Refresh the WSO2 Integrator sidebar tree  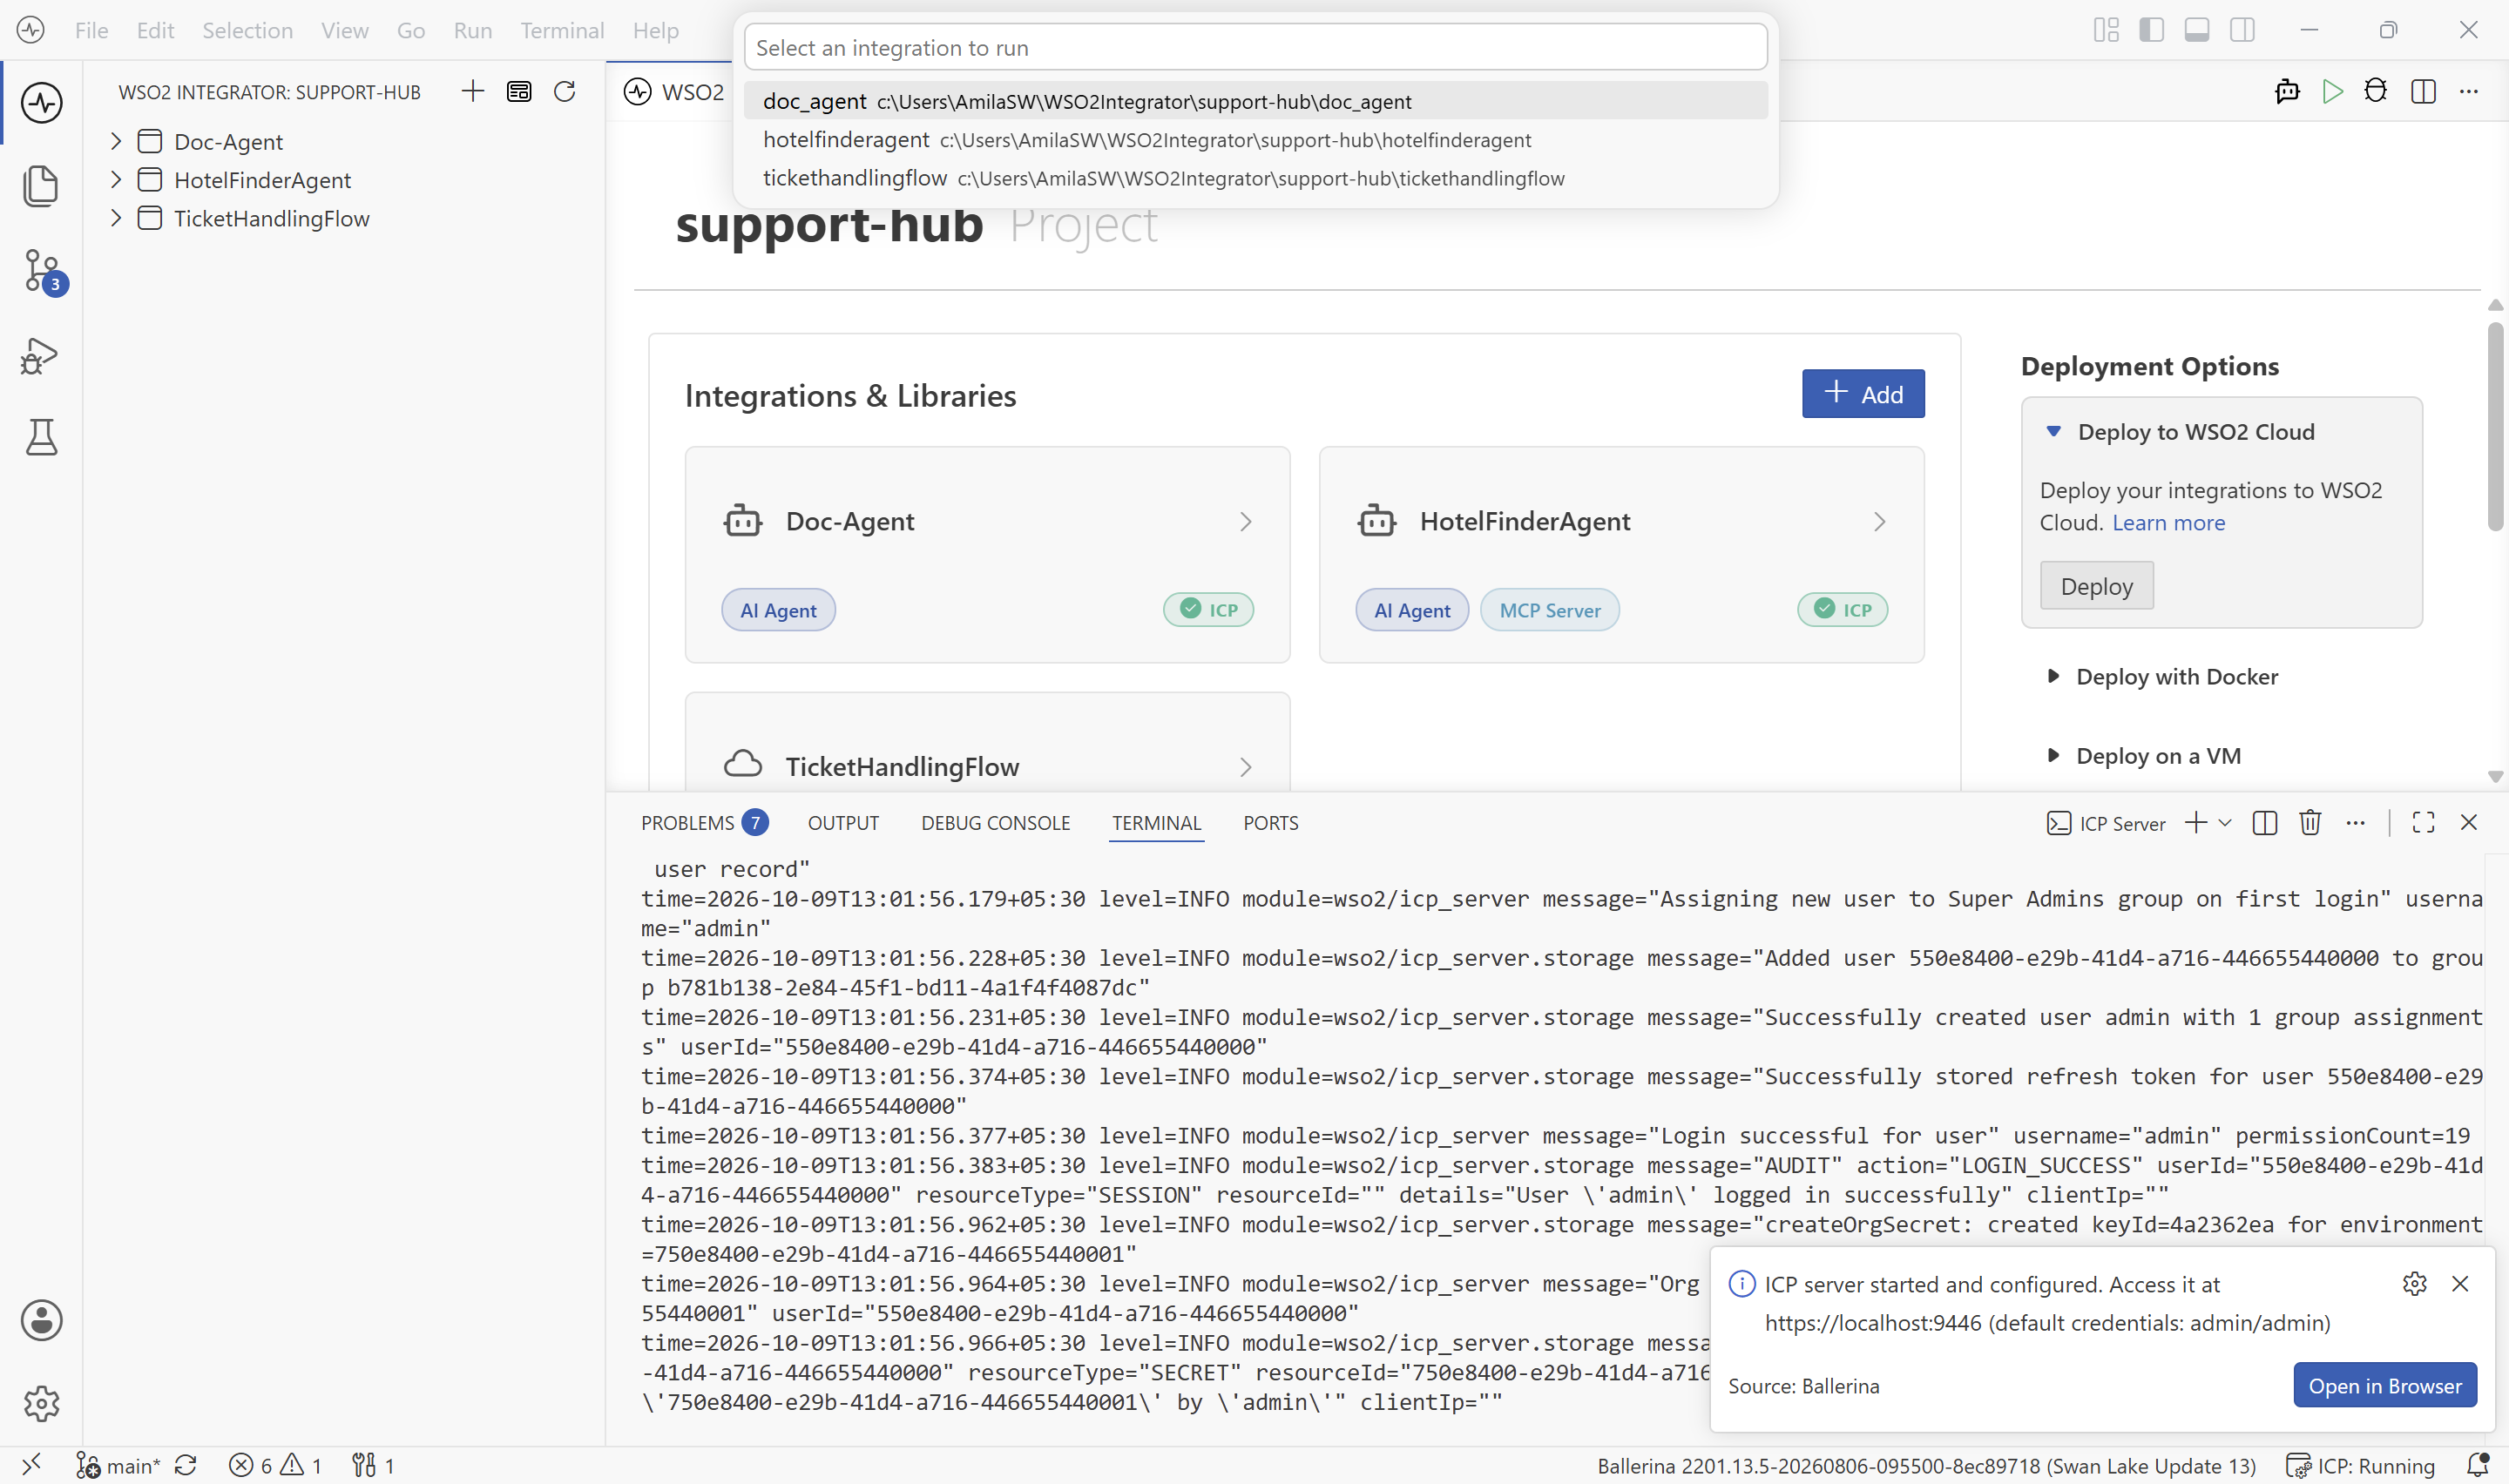tap(565, 92)
